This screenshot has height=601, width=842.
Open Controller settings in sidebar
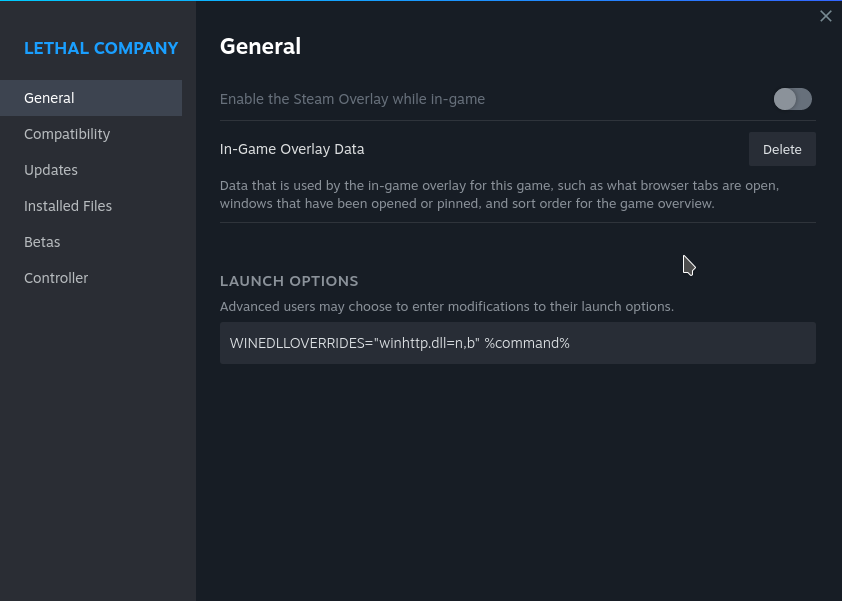(x=56, y=278)
